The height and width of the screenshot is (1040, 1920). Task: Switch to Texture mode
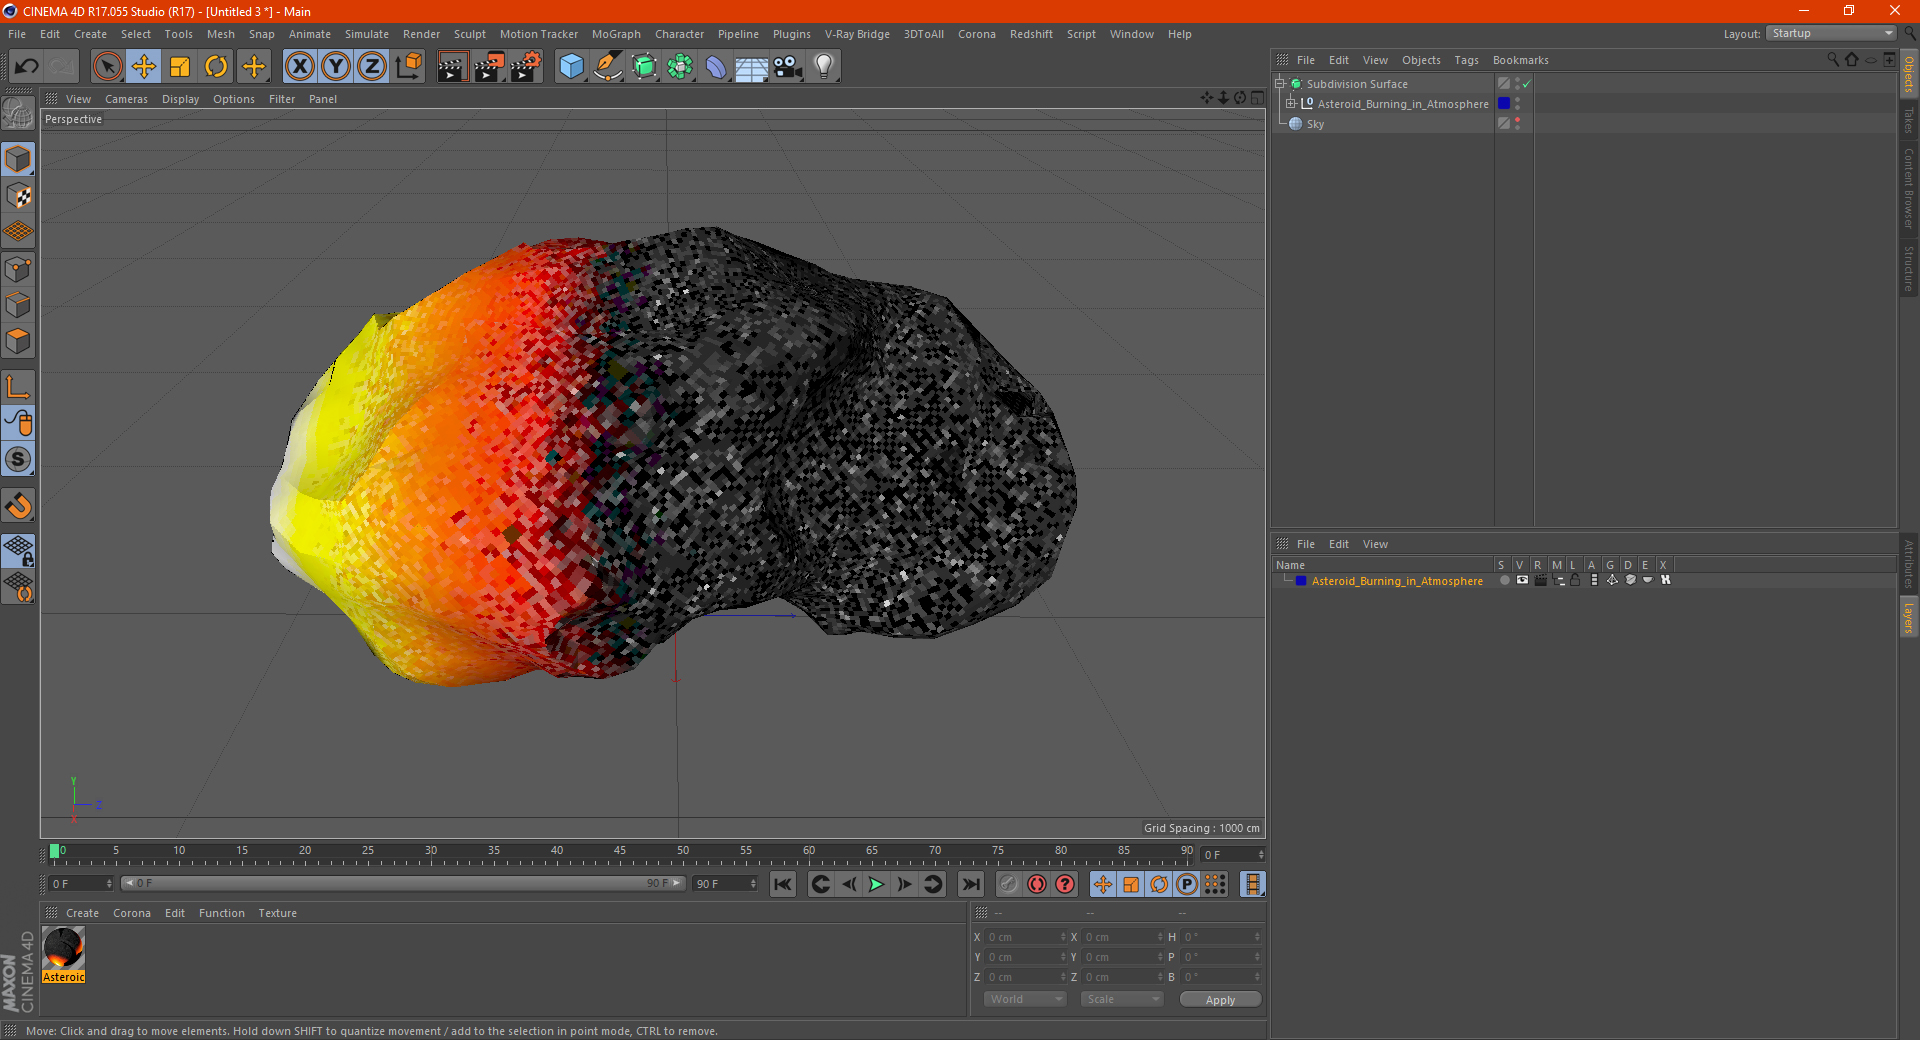[18, 196]
